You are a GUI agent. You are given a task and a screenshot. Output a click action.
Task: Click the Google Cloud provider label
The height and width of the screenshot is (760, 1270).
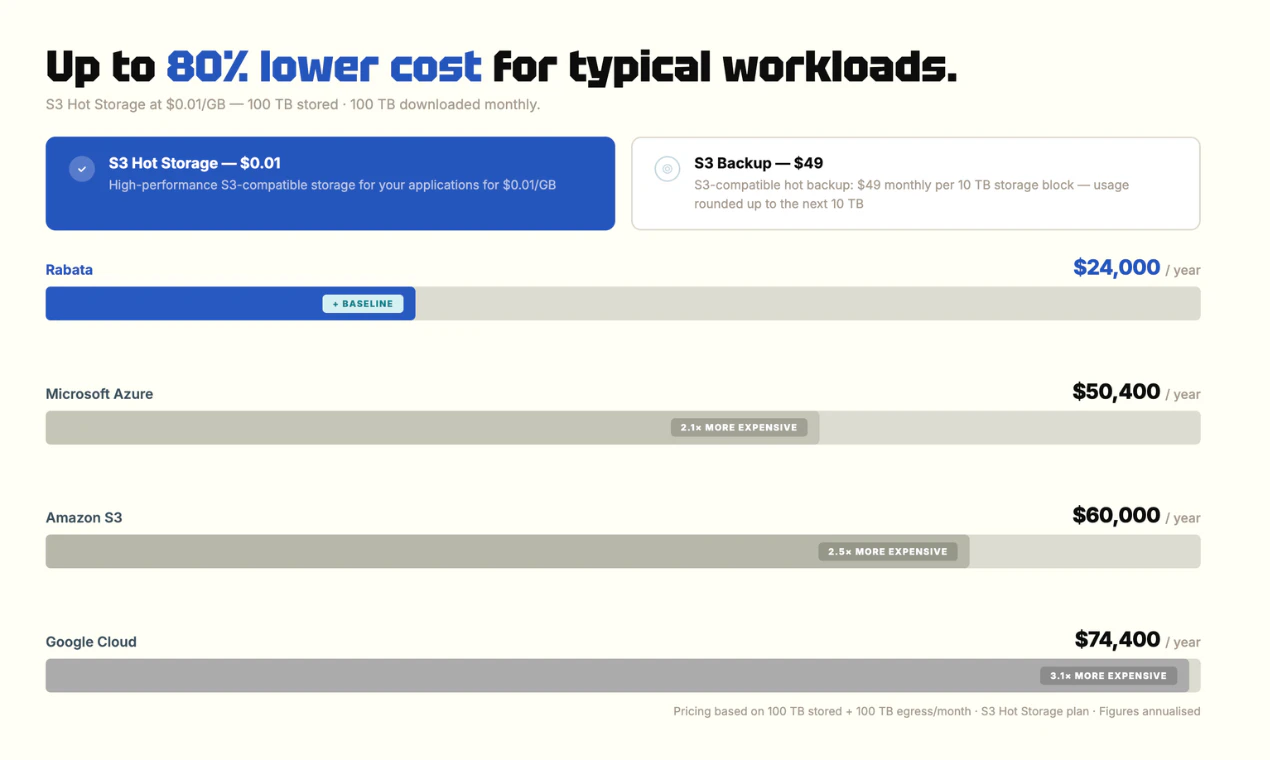click(x=91, y=642)
